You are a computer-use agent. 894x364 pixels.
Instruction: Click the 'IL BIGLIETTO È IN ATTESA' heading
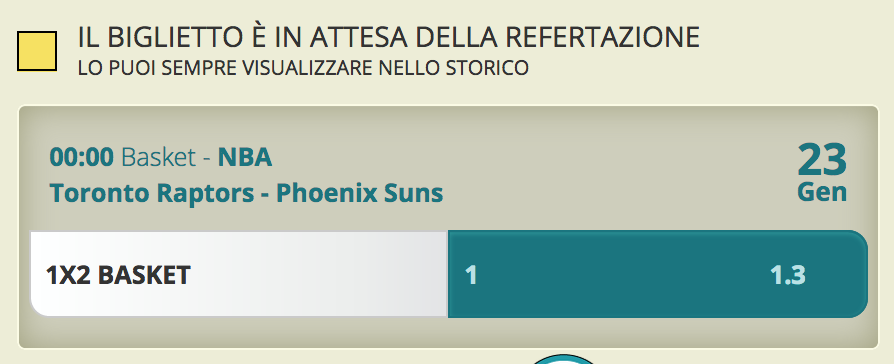tap(388, 38)
